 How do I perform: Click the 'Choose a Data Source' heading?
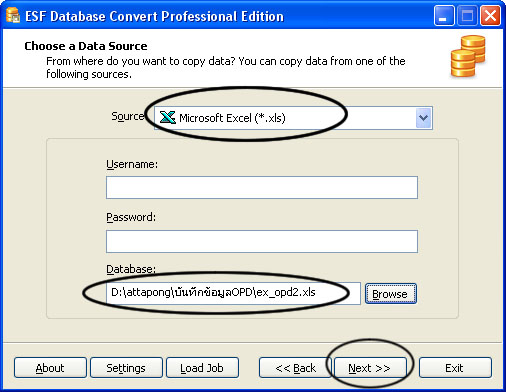(86, 46)
